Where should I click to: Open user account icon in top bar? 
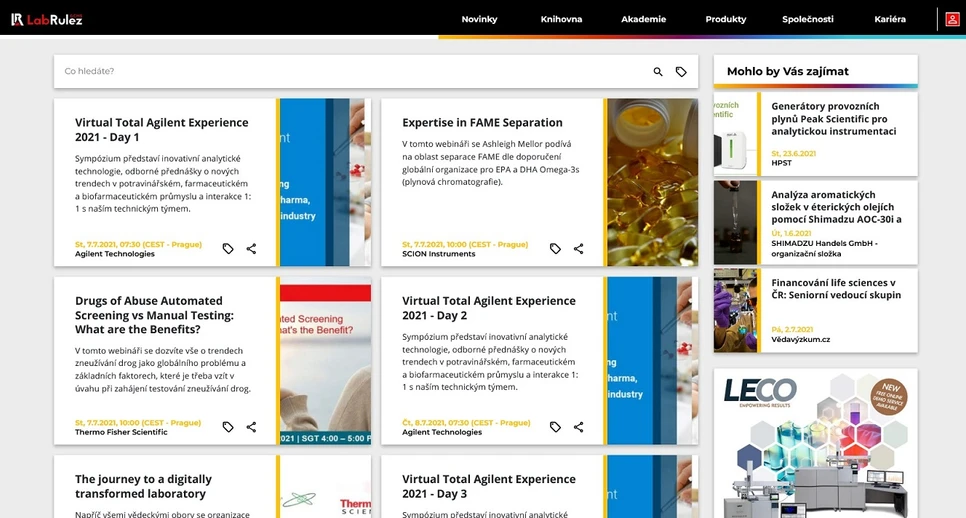click(x=952, y=19)
